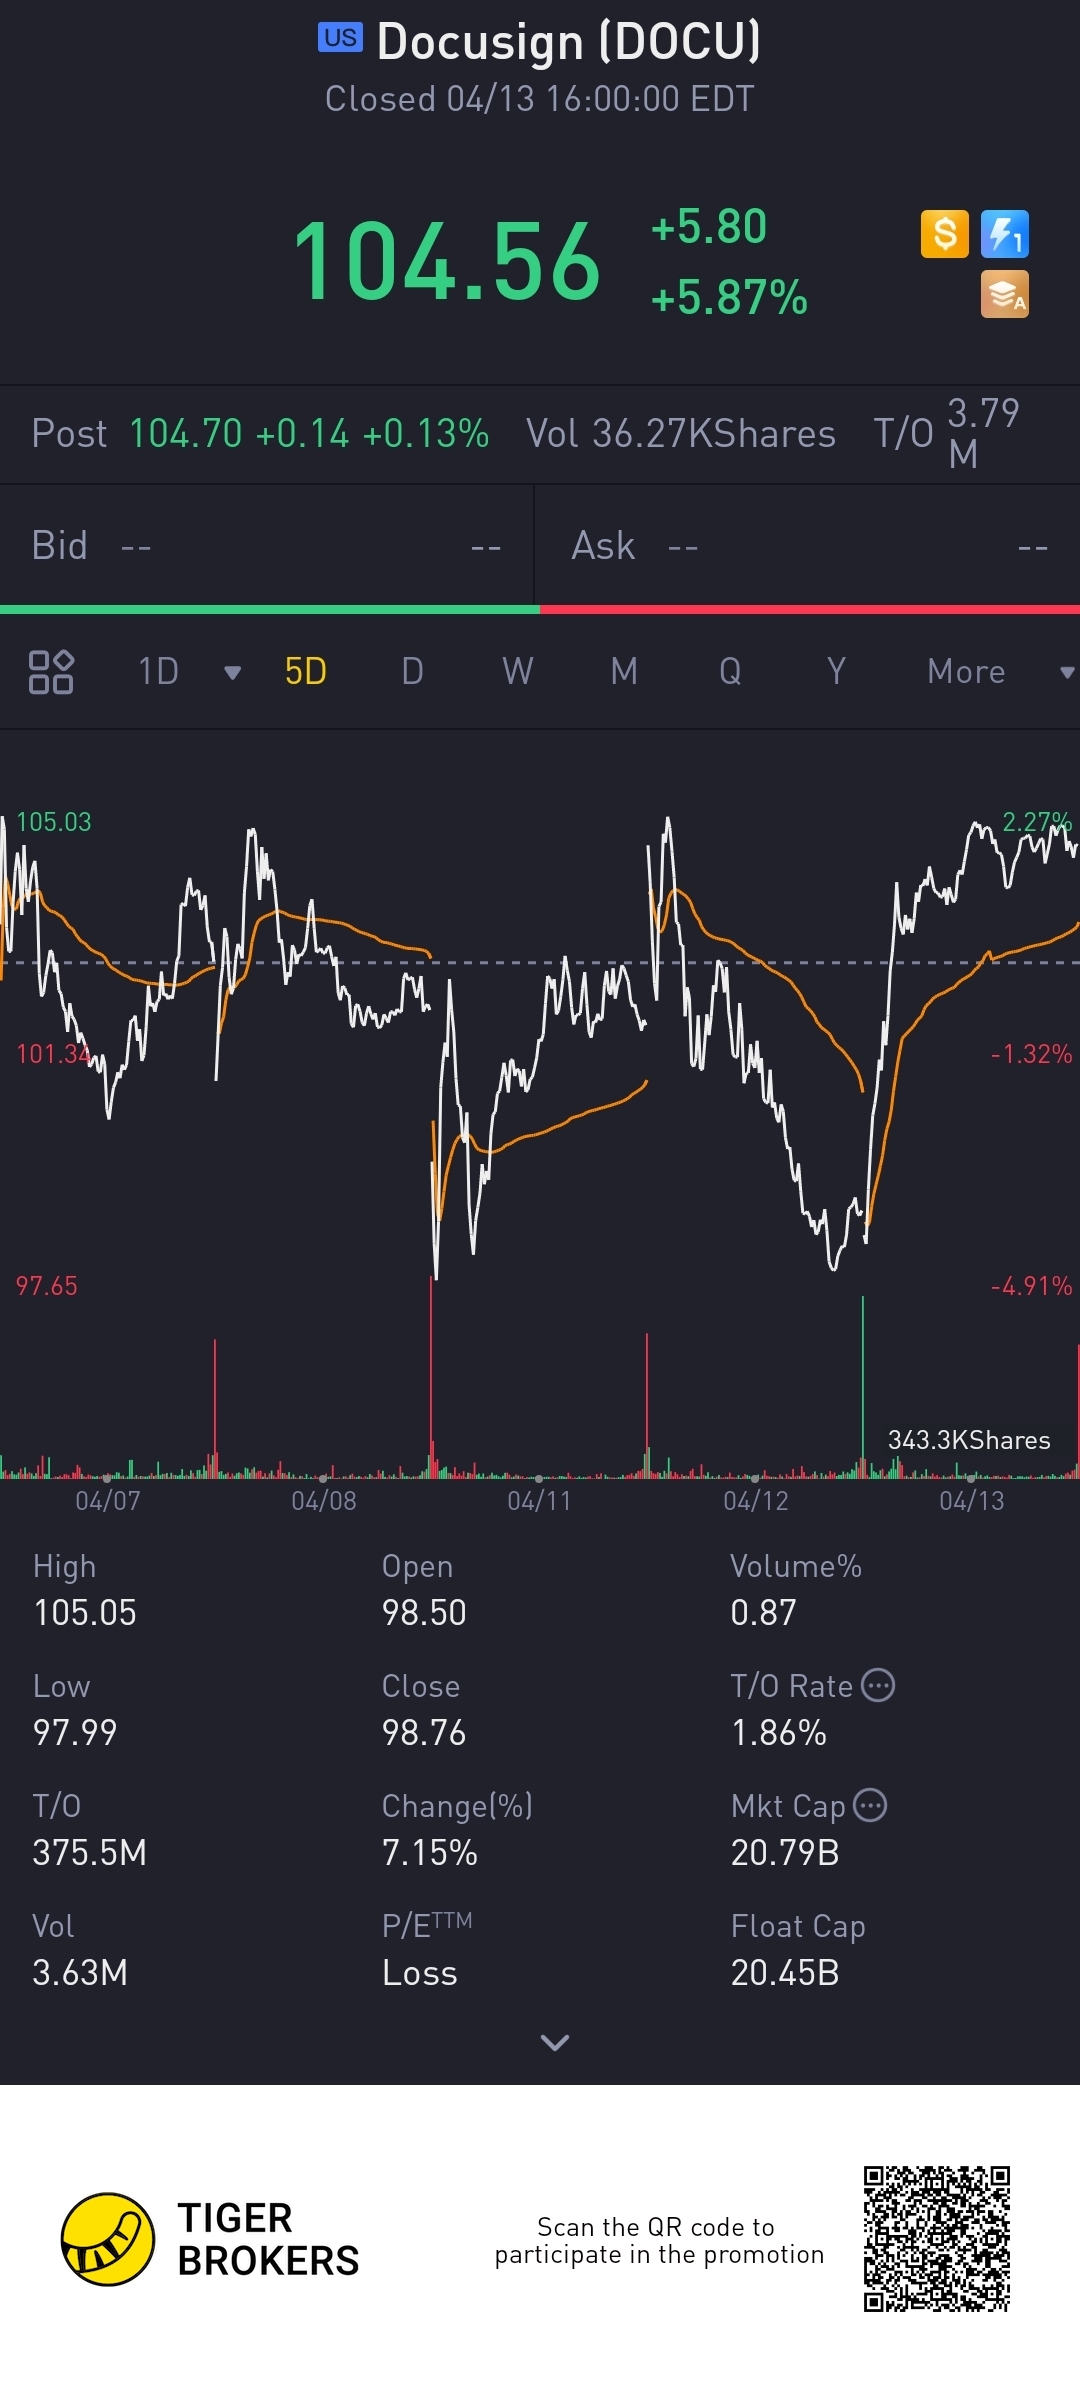The width and height of the screenshot is (1080, 2395).
Task: Tap the orange dollar sign icon
Action: click(x=944, y=234)
